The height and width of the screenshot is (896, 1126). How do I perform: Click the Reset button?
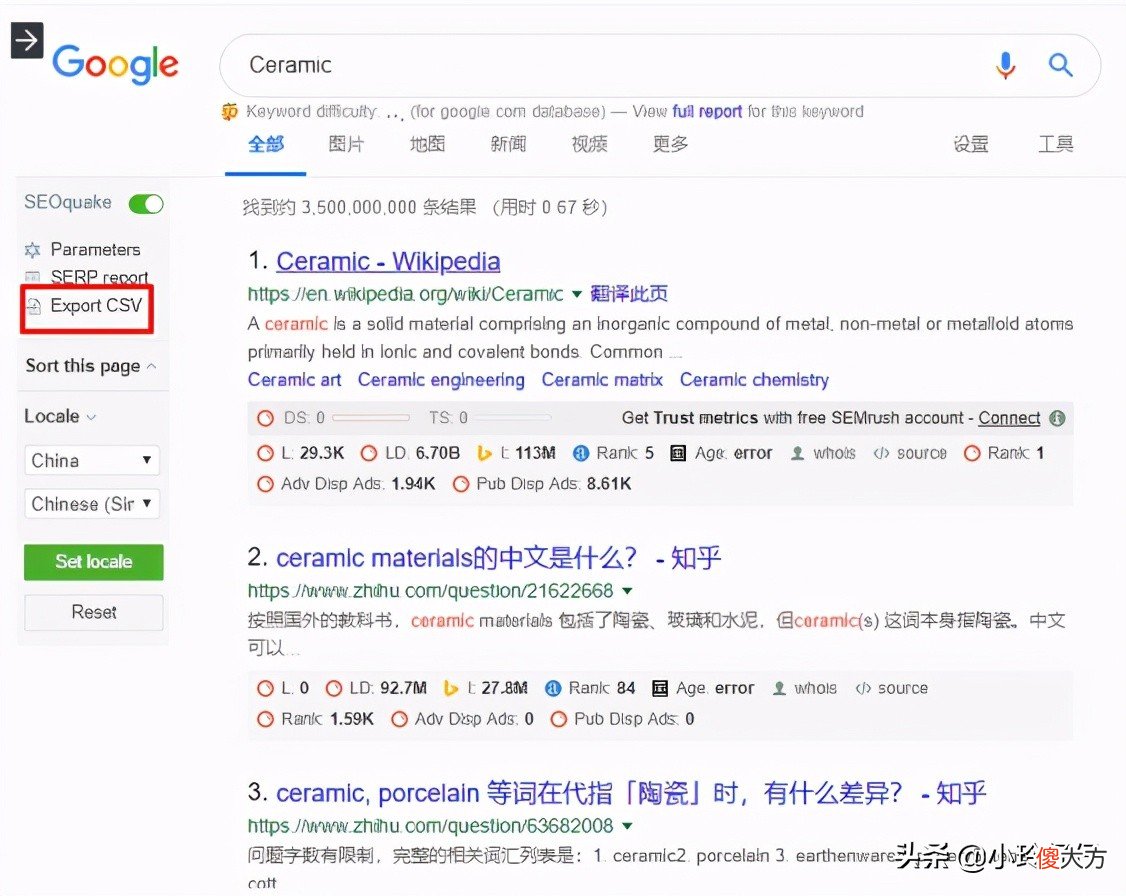coord(93,612)
